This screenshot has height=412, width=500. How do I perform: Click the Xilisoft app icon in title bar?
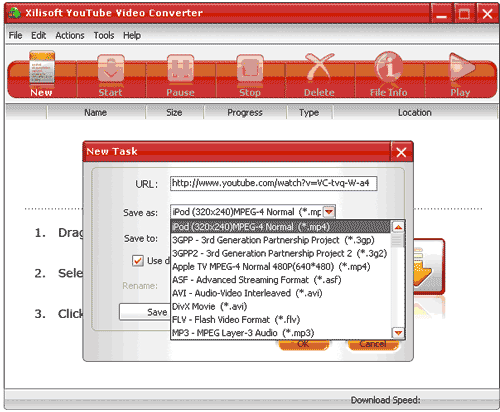click(x=14, y=13)
